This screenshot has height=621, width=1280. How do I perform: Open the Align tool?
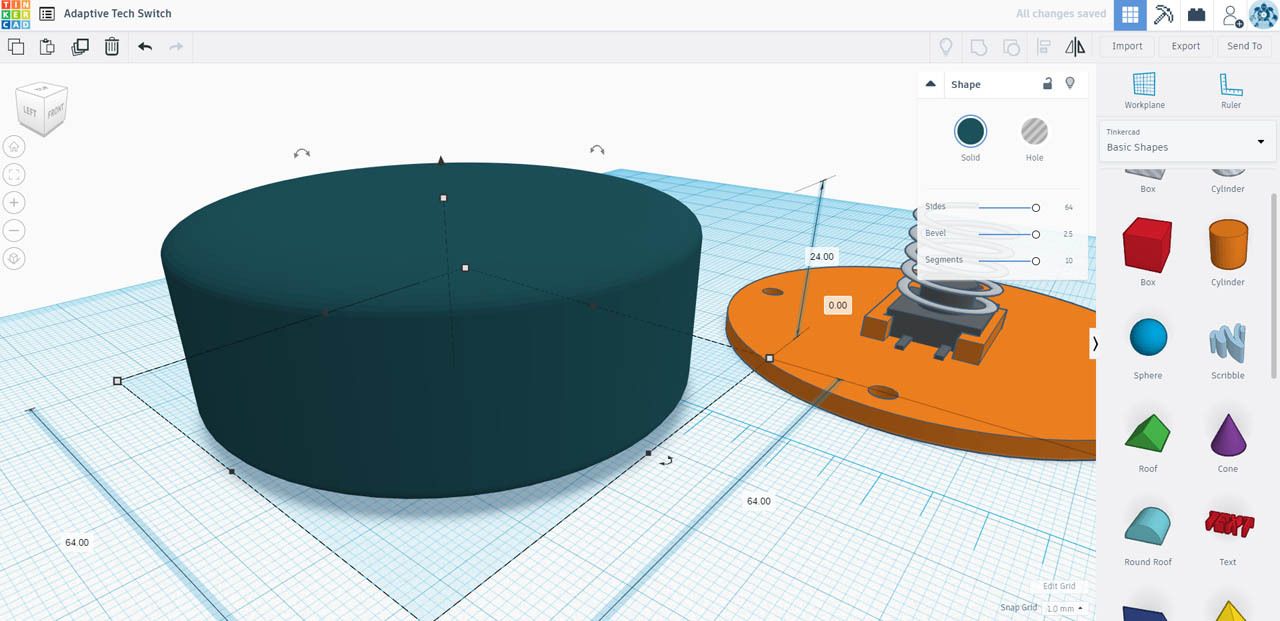1043,46
